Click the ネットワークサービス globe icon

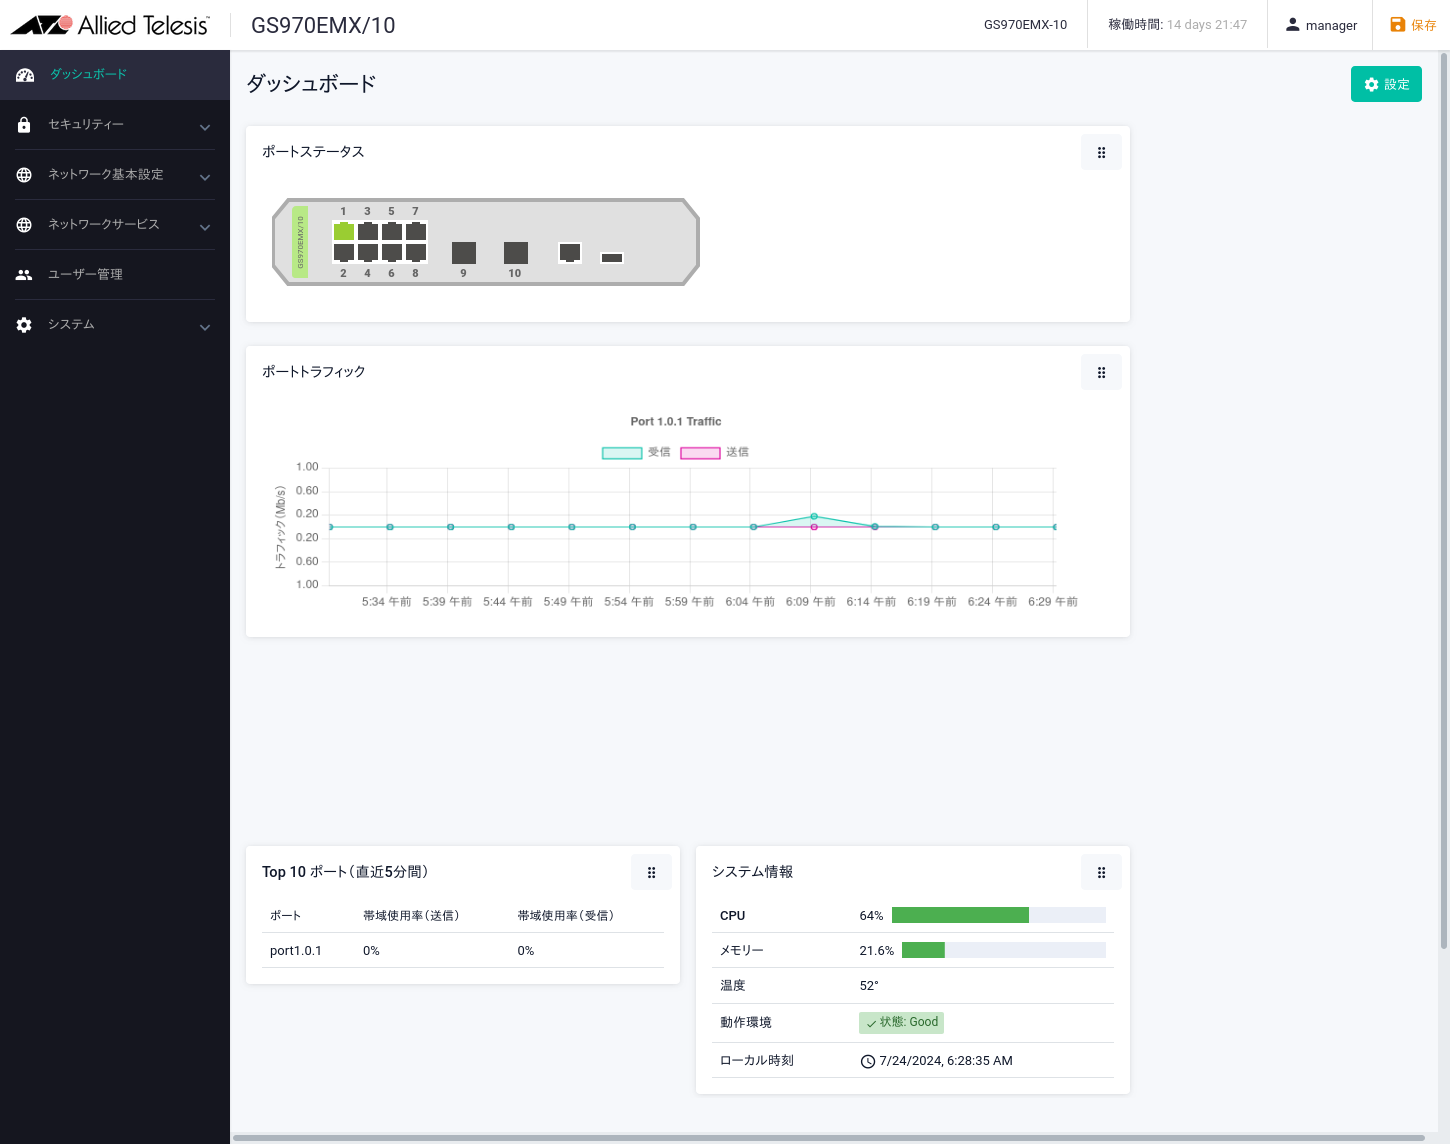click(x=24, y=225)
